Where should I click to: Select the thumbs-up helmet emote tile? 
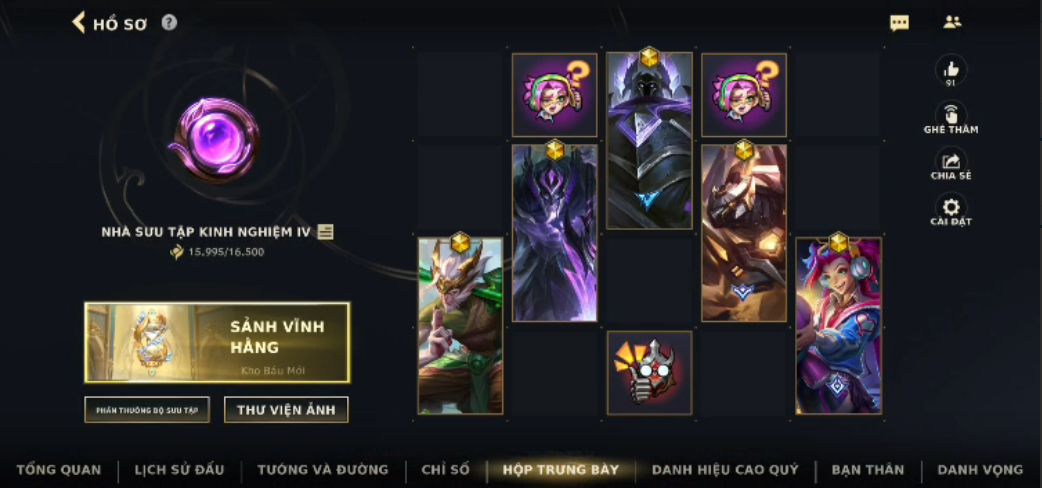pyautogui.click(x=649, y=372)
